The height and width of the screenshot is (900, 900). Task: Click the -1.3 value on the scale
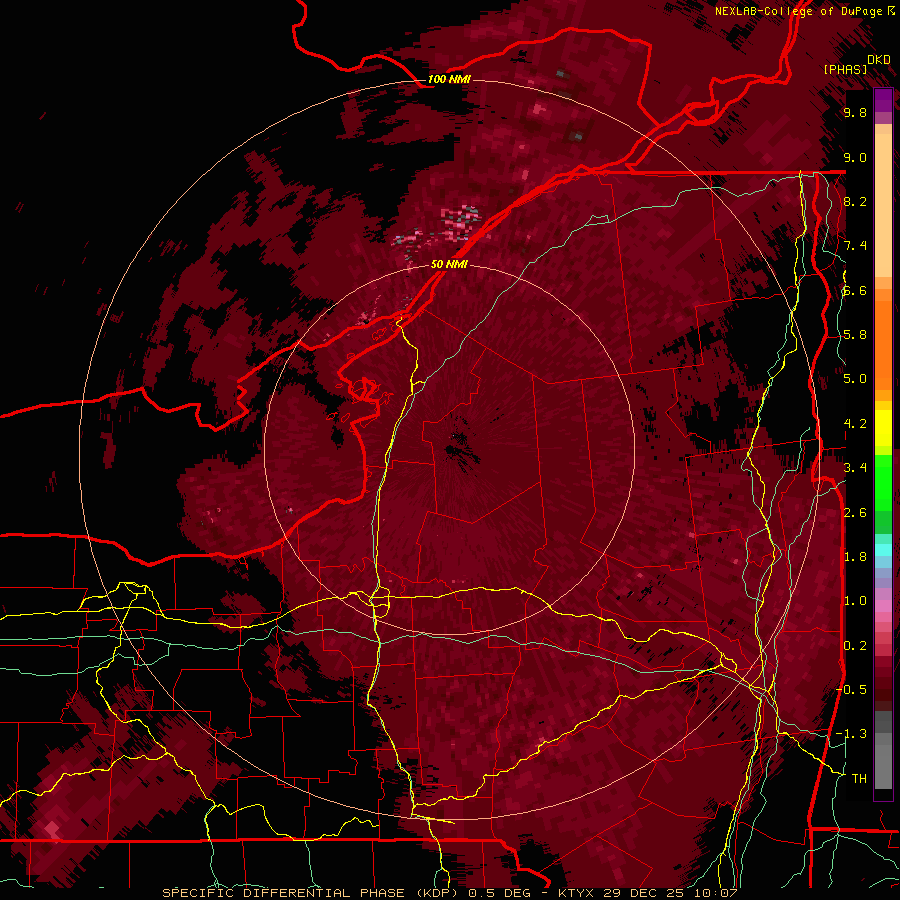coord(852,734)
